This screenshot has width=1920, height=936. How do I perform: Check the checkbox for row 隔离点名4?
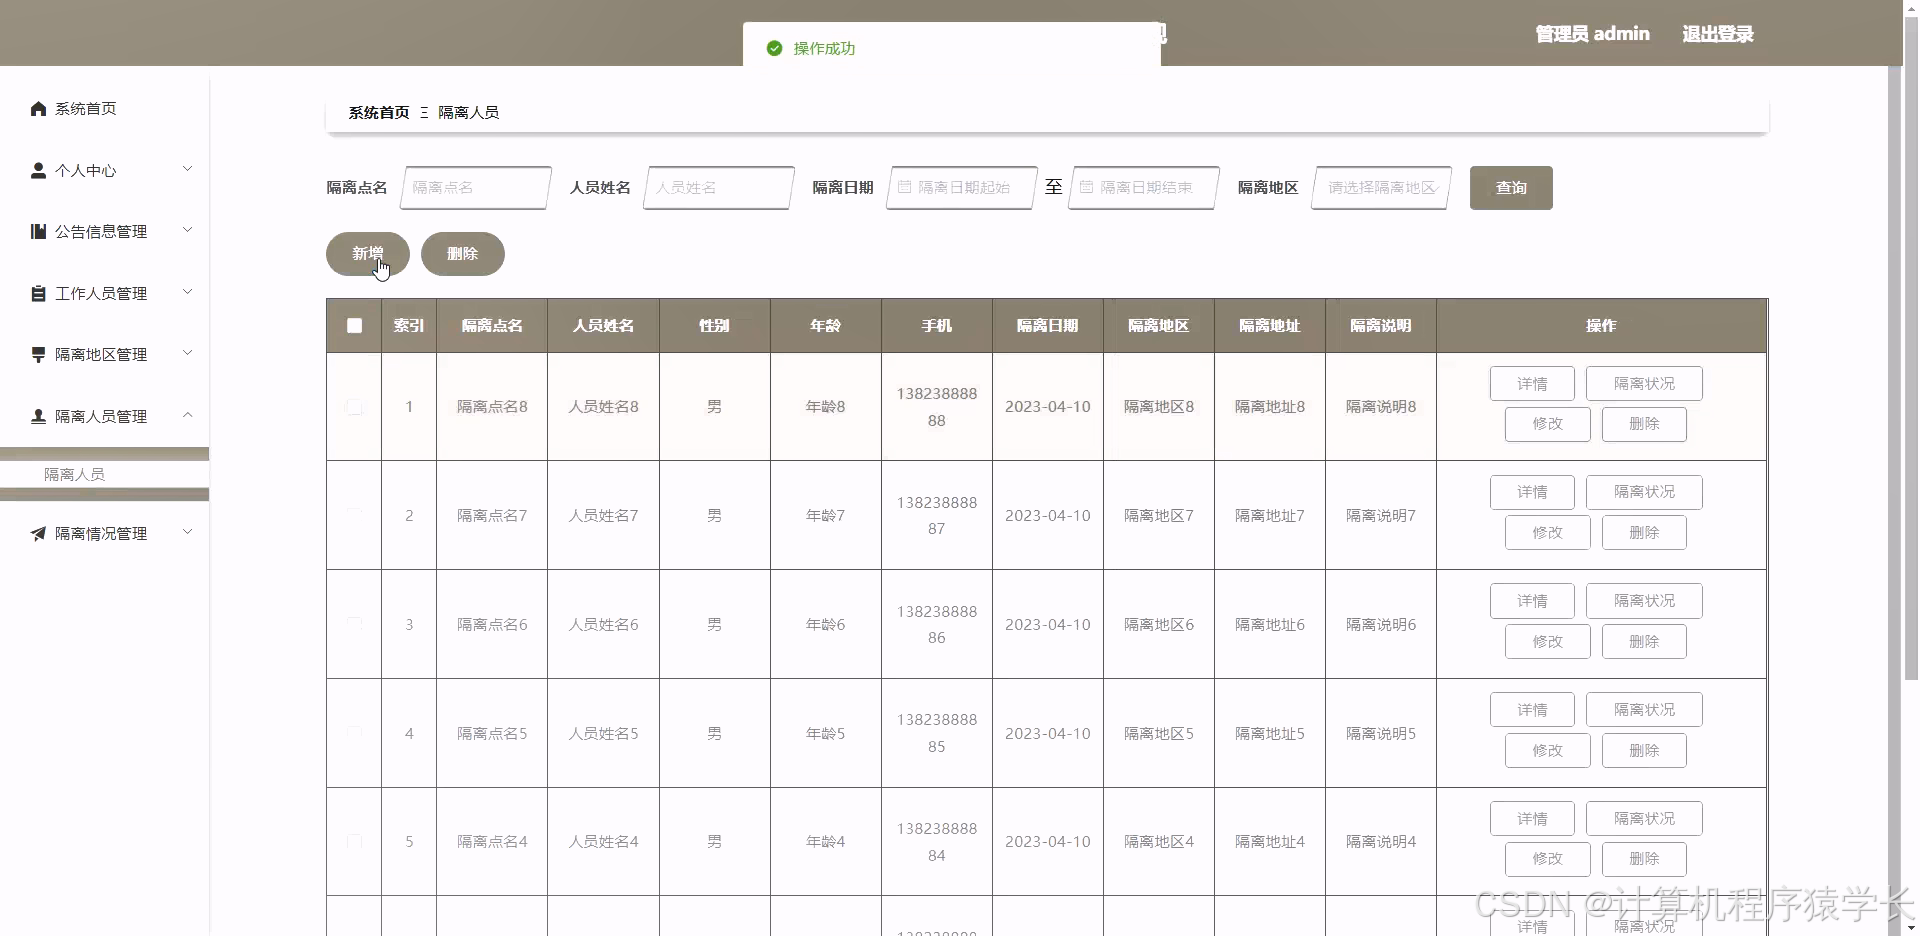[x=354, y=842]
